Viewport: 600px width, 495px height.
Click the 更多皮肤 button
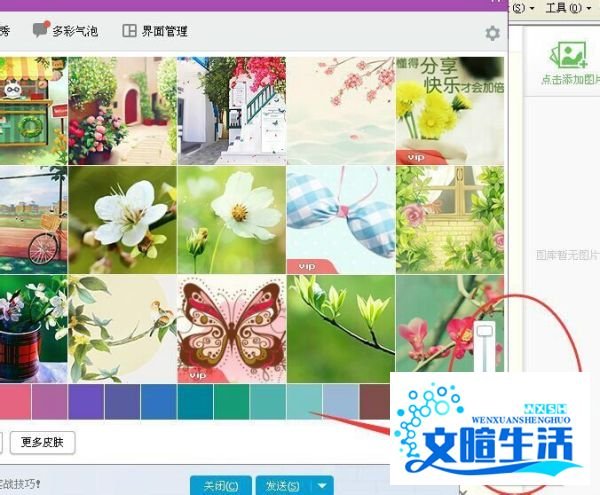point(42,442)
